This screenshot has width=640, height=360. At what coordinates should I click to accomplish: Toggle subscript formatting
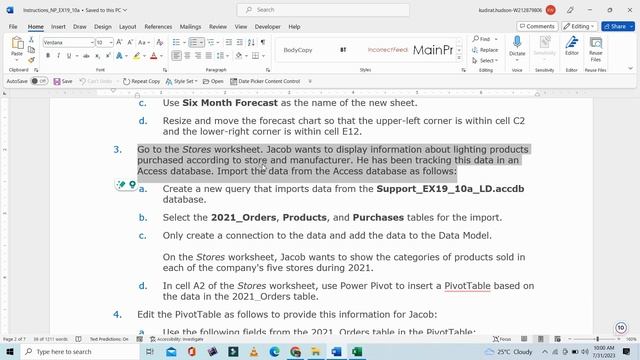[x=97, y=56]
